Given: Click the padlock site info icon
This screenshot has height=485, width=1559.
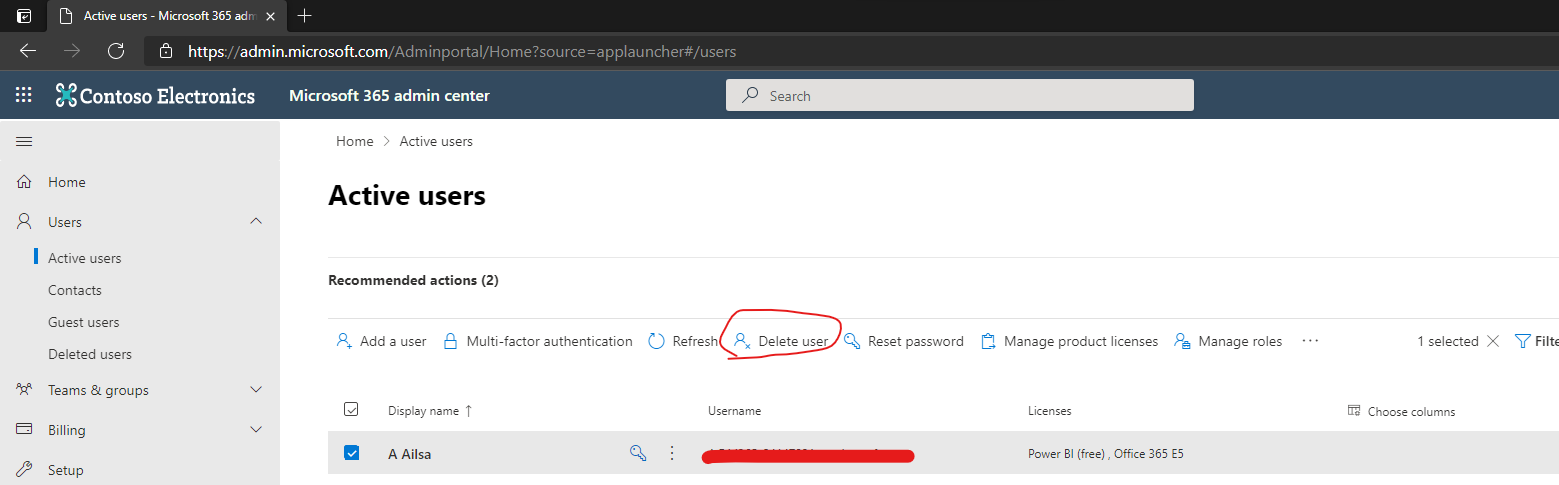Looking at the screenshot, I should pos(166,51).
